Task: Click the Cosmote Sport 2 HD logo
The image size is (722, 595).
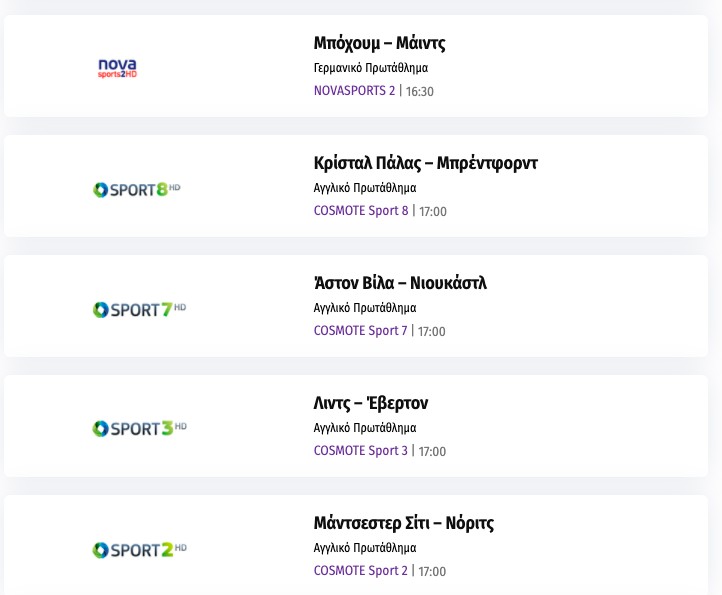Action: 139,549
